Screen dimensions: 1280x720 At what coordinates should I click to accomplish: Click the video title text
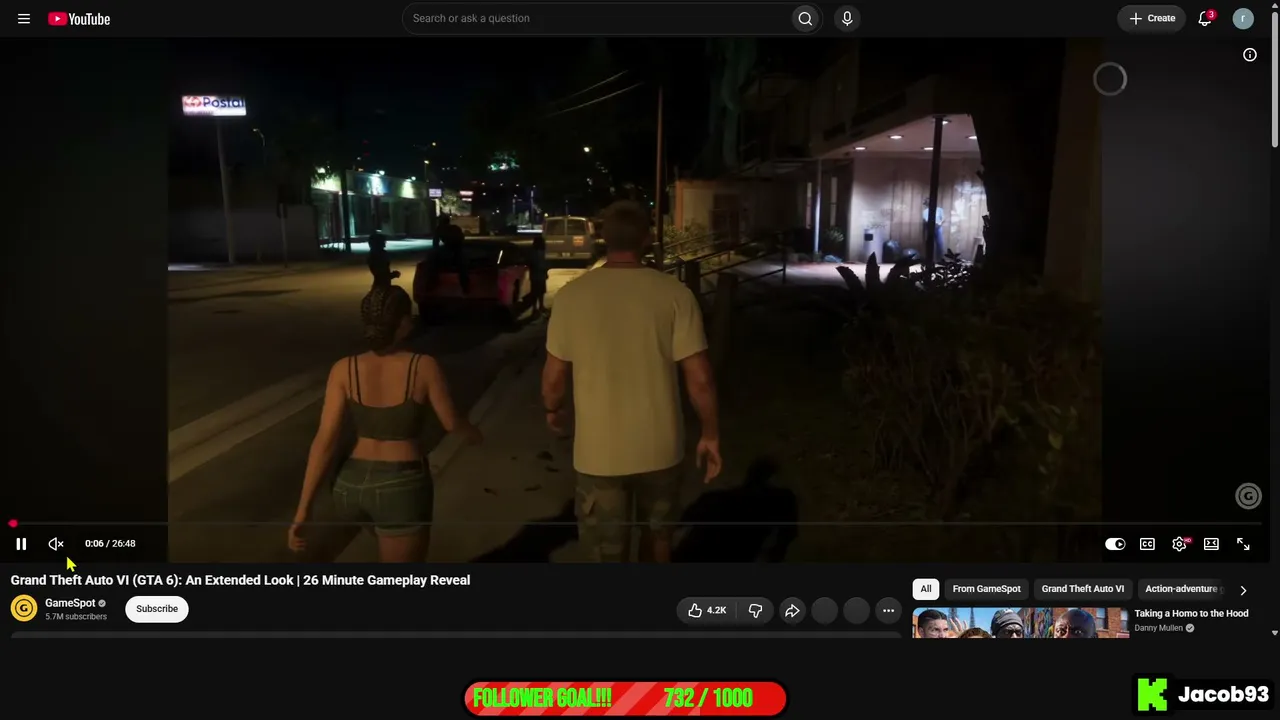(240, 580)
